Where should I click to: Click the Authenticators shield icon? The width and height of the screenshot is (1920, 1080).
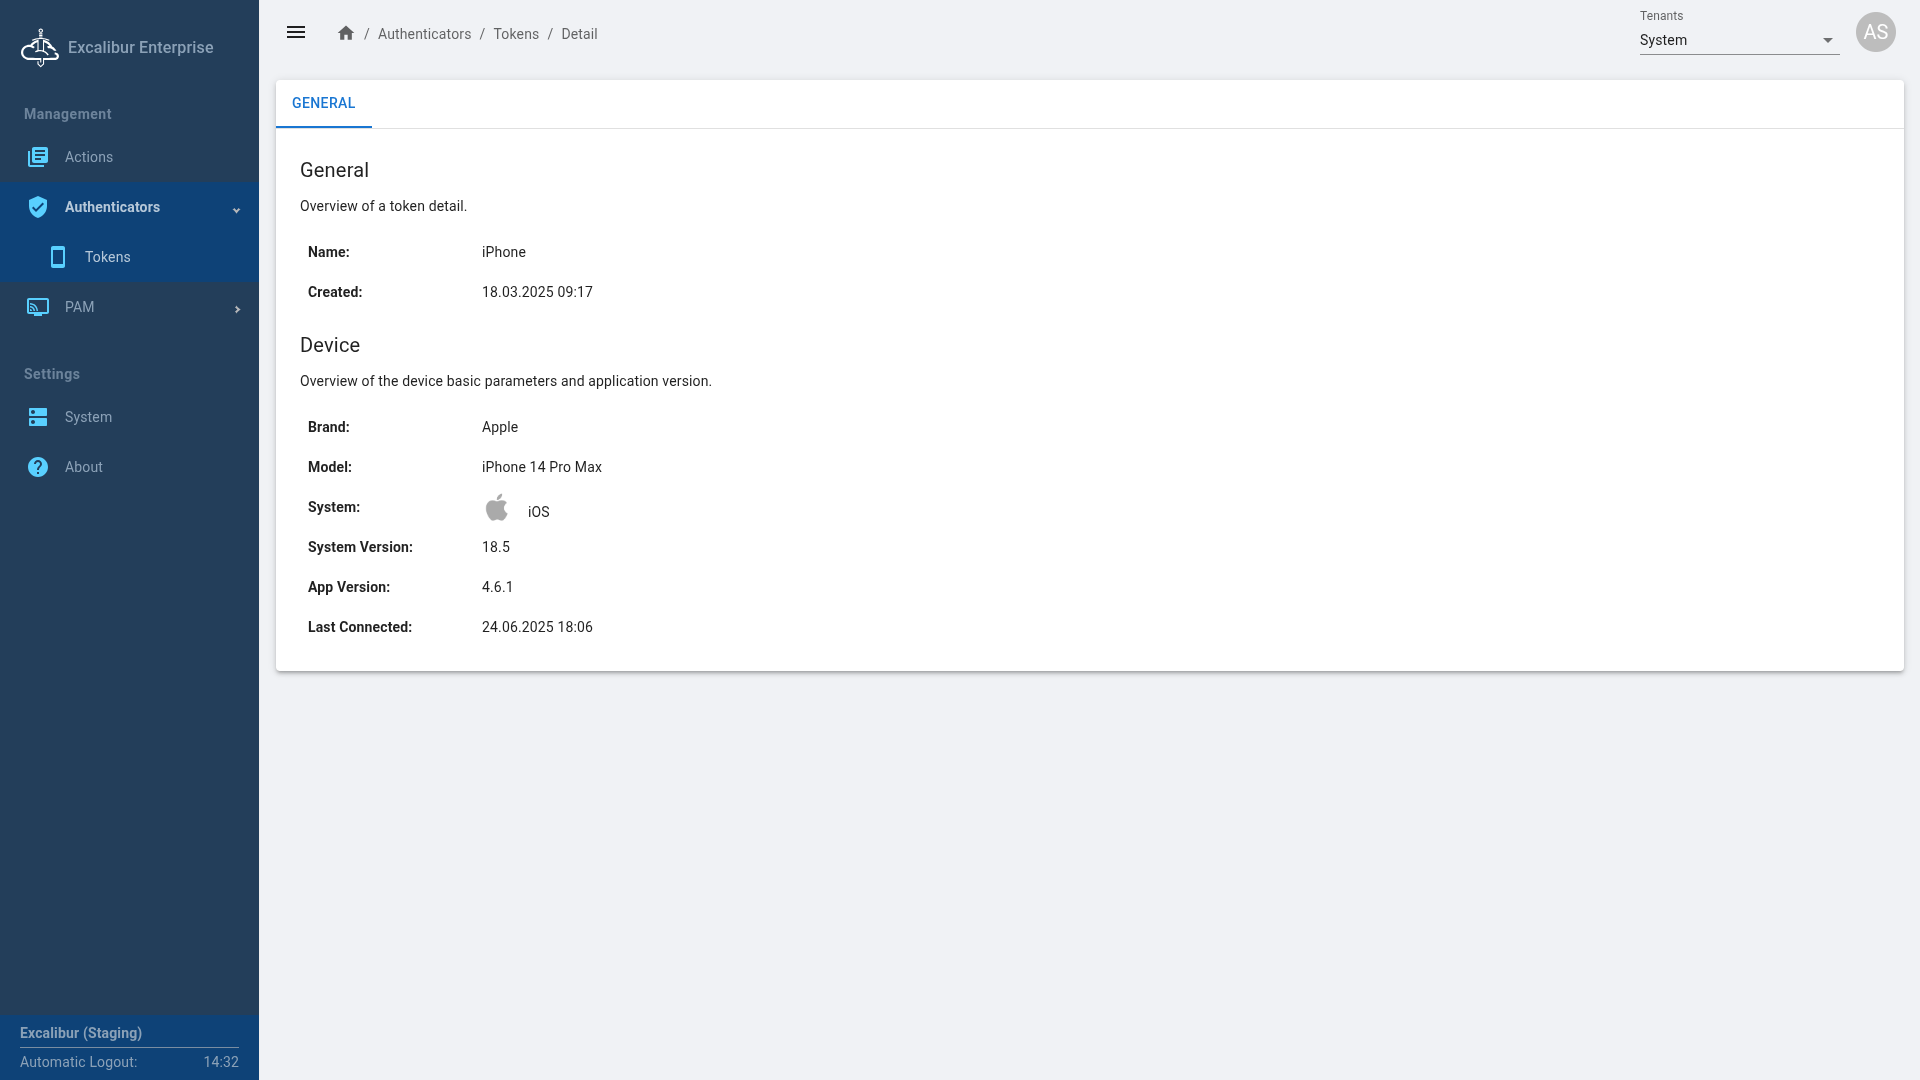click(x=38, y=207)
